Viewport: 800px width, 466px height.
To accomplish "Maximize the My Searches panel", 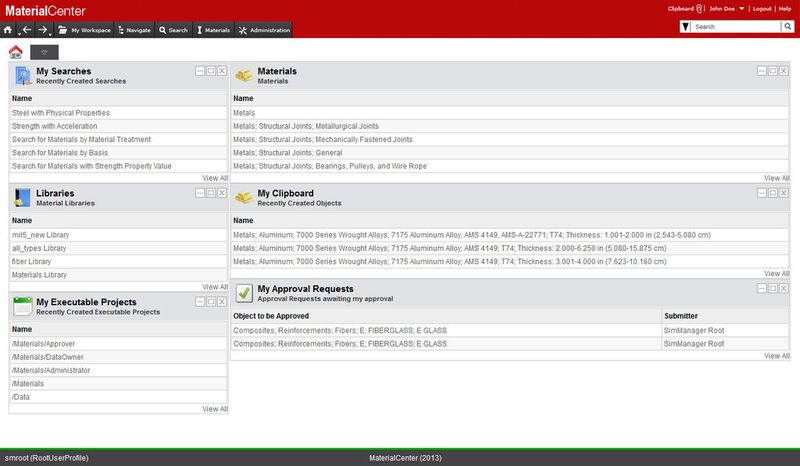I will [211, 71].
